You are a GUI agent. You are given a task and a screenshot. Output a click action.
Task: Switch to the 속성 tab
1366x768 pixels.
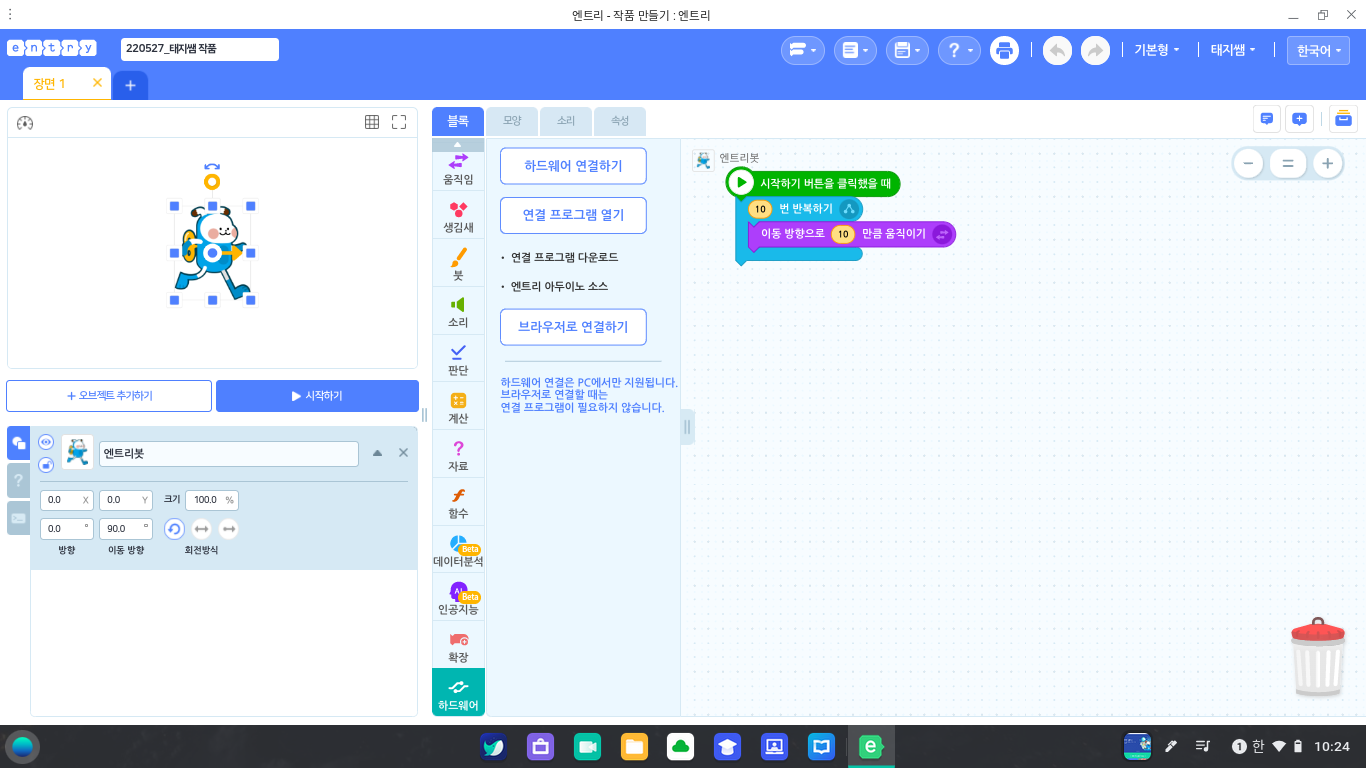pos(620,121)
